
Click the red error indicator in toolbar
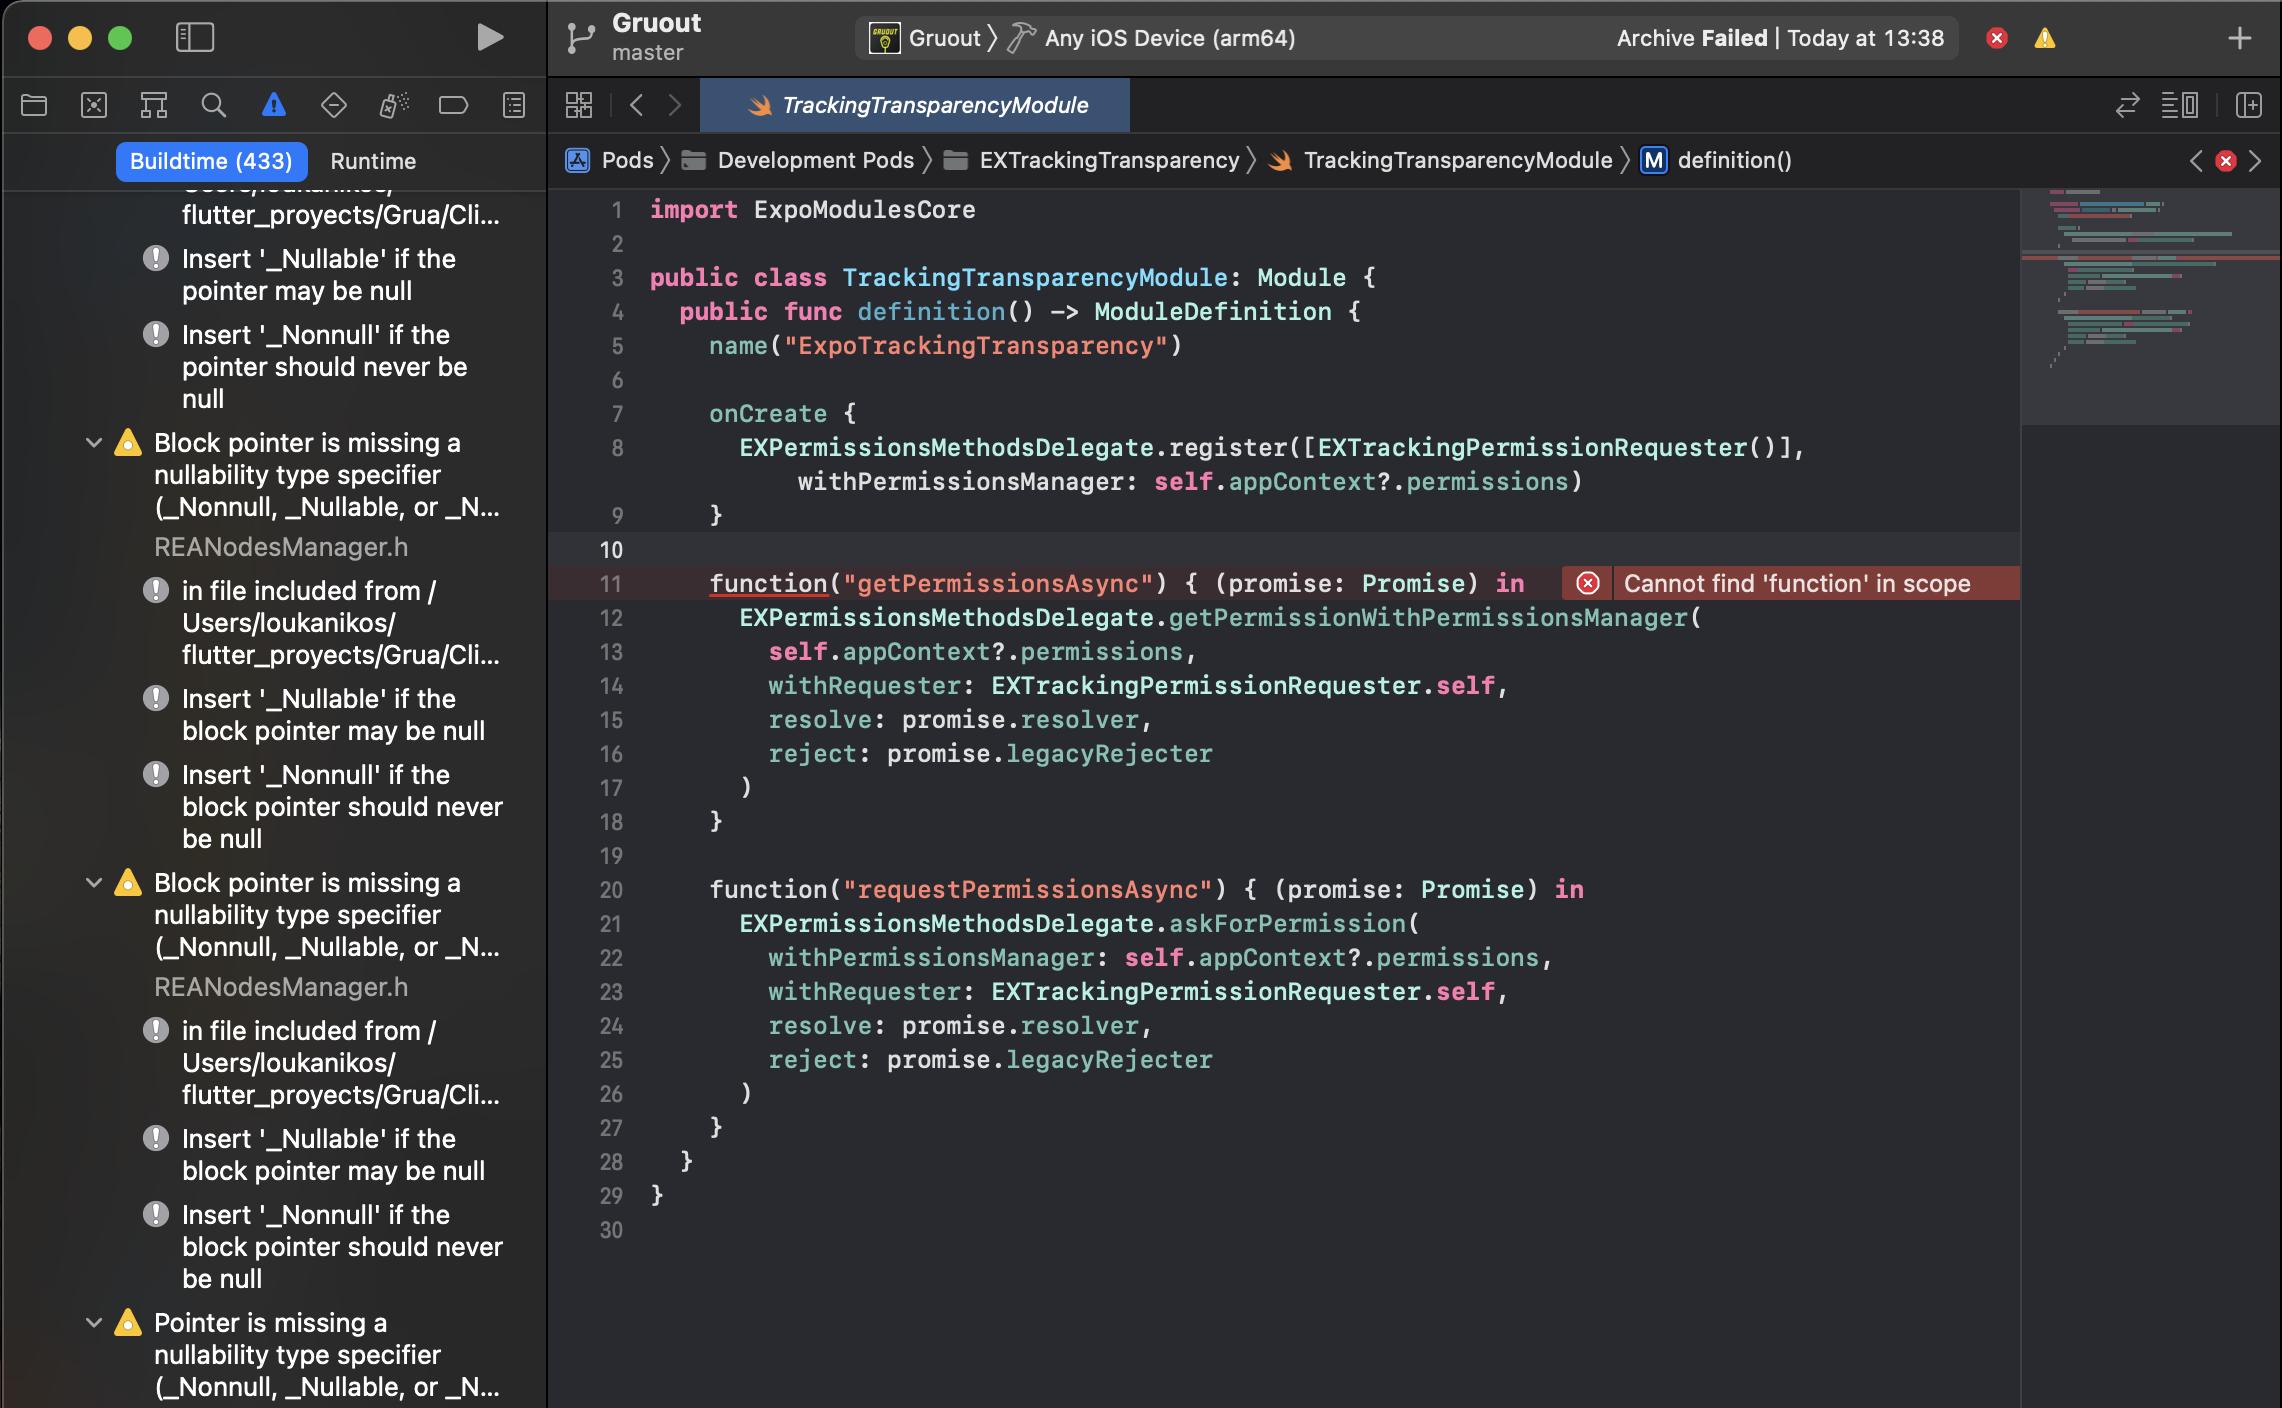(x=1997, y=38)
